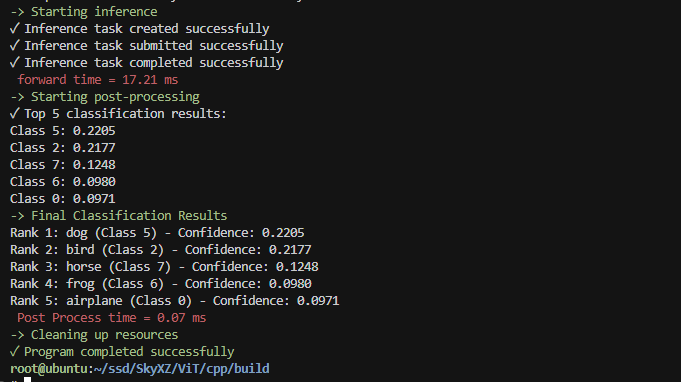
Task: Click the terminal cursor at the prompt
Action: click(x=27, y=380)
